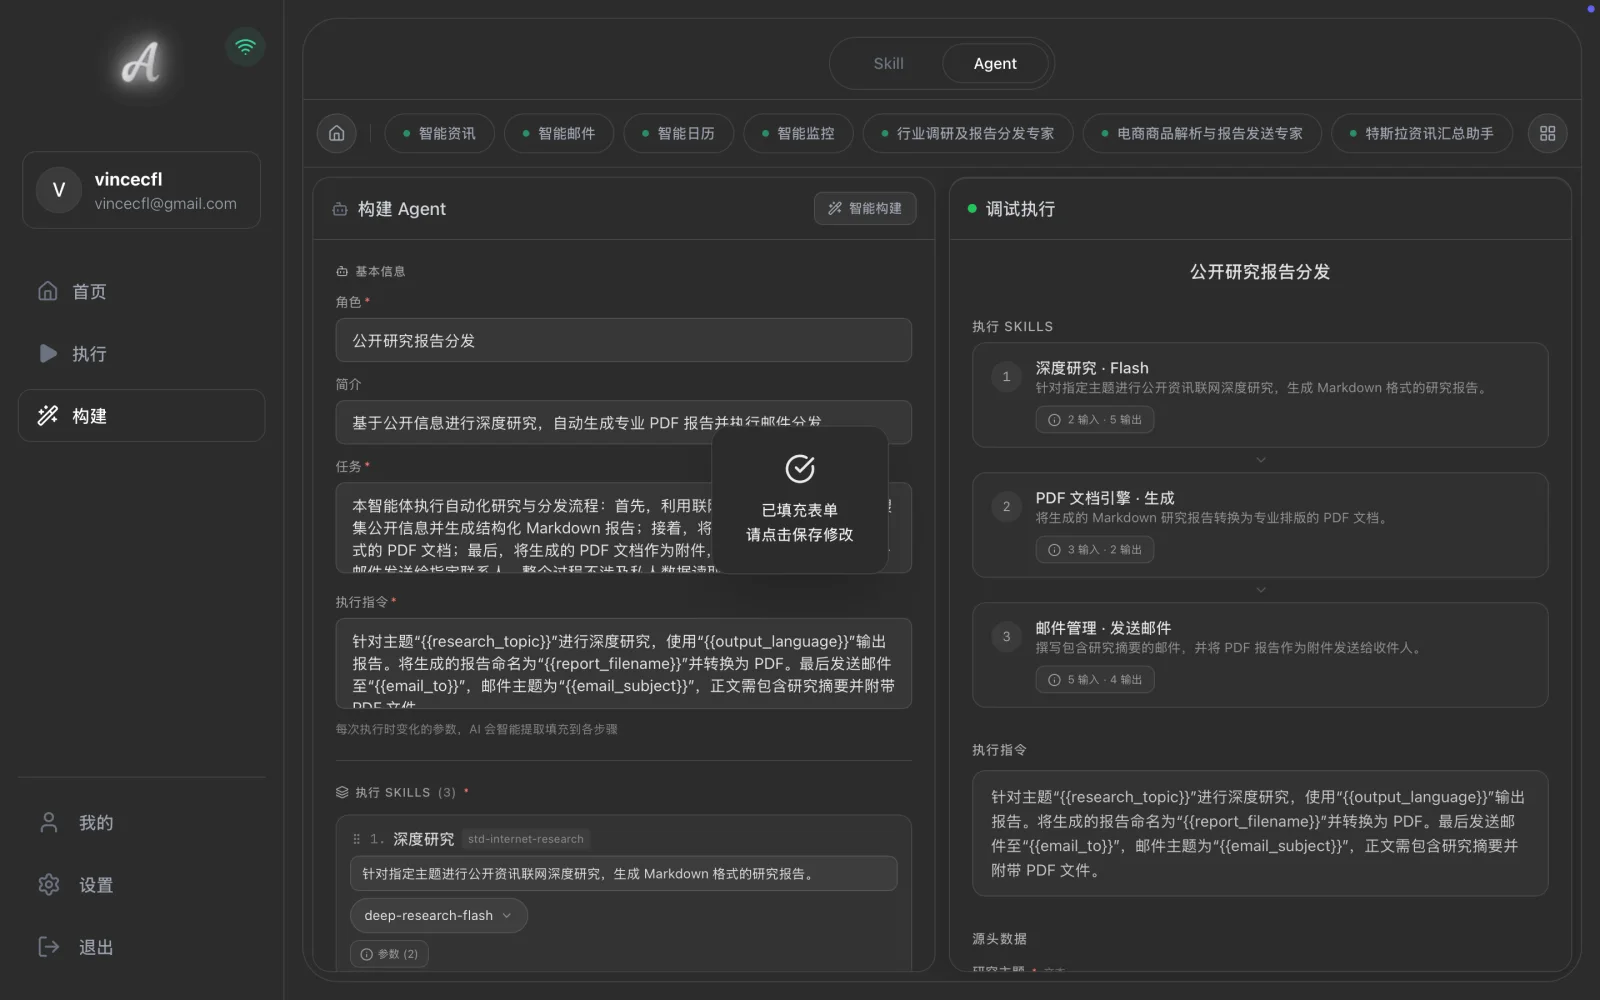Click the std-internet-research tag
This screenshot has height=1000, width=1600.
(526, 839)
